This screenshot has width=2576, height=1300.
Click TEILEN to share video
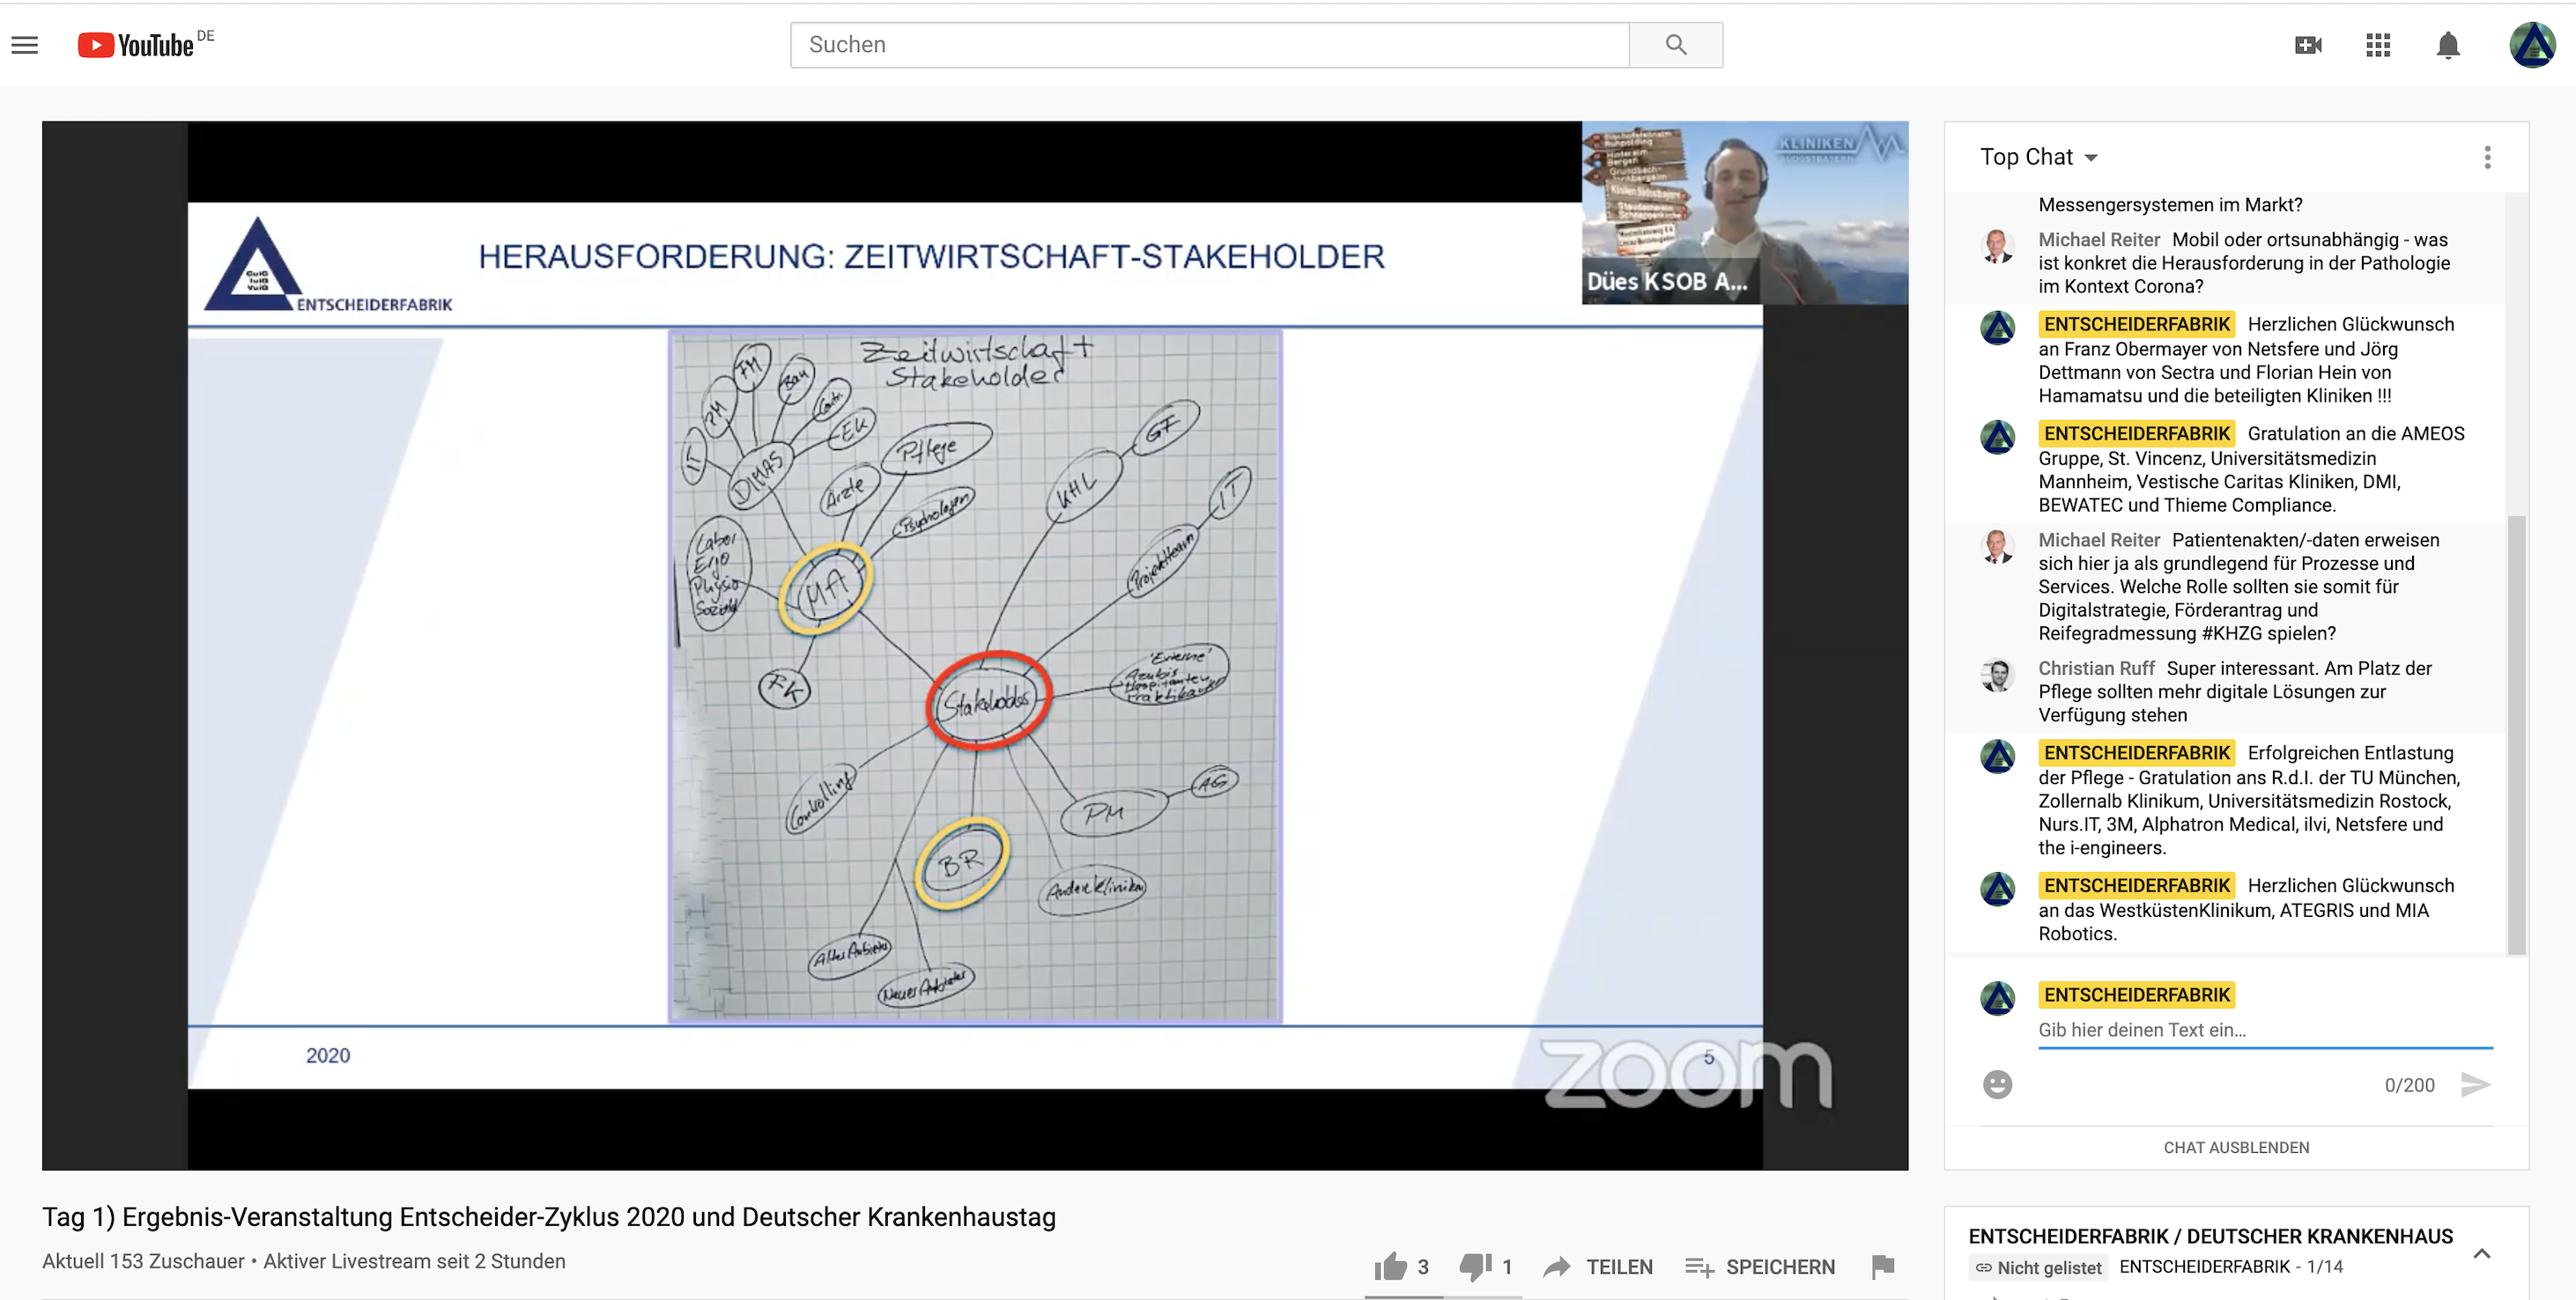[x=1598, y=1267]
